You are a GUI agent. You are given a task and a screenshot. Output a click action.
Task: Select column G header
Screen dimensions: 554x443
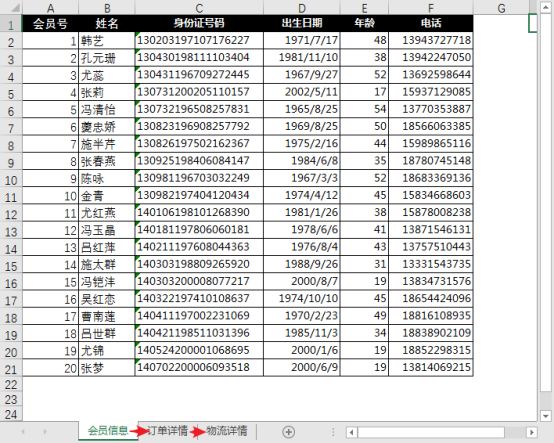501,7
